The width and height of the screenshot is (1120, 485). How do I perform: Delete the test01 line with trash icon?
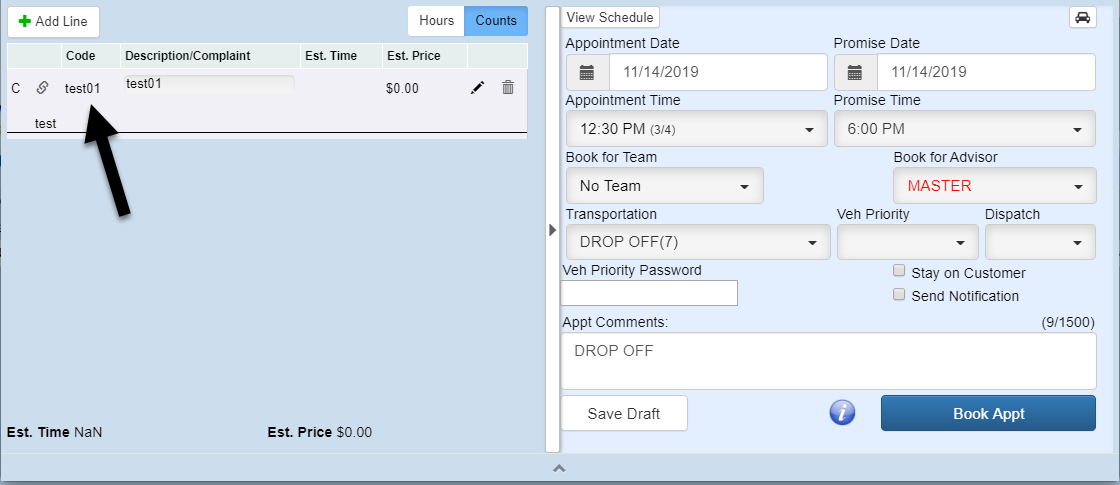pyautogui.click(x=508, y=88)
